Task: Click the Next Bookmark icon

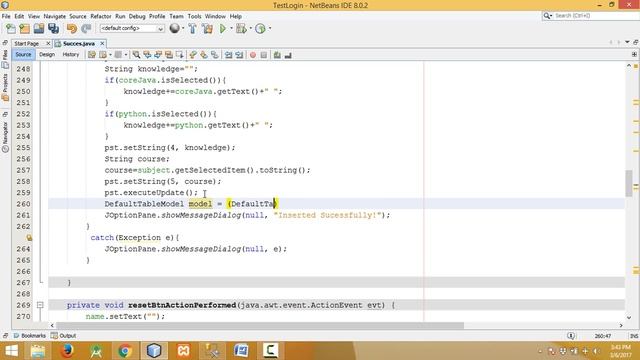Action: point(204,55)
